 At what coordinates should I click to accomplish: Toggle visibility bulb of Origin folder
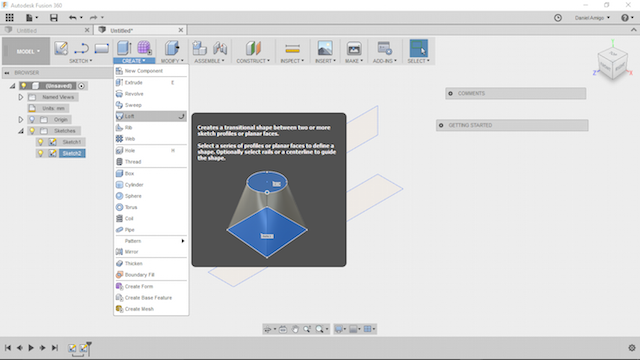pyautogui.click(x=32, y=120)
